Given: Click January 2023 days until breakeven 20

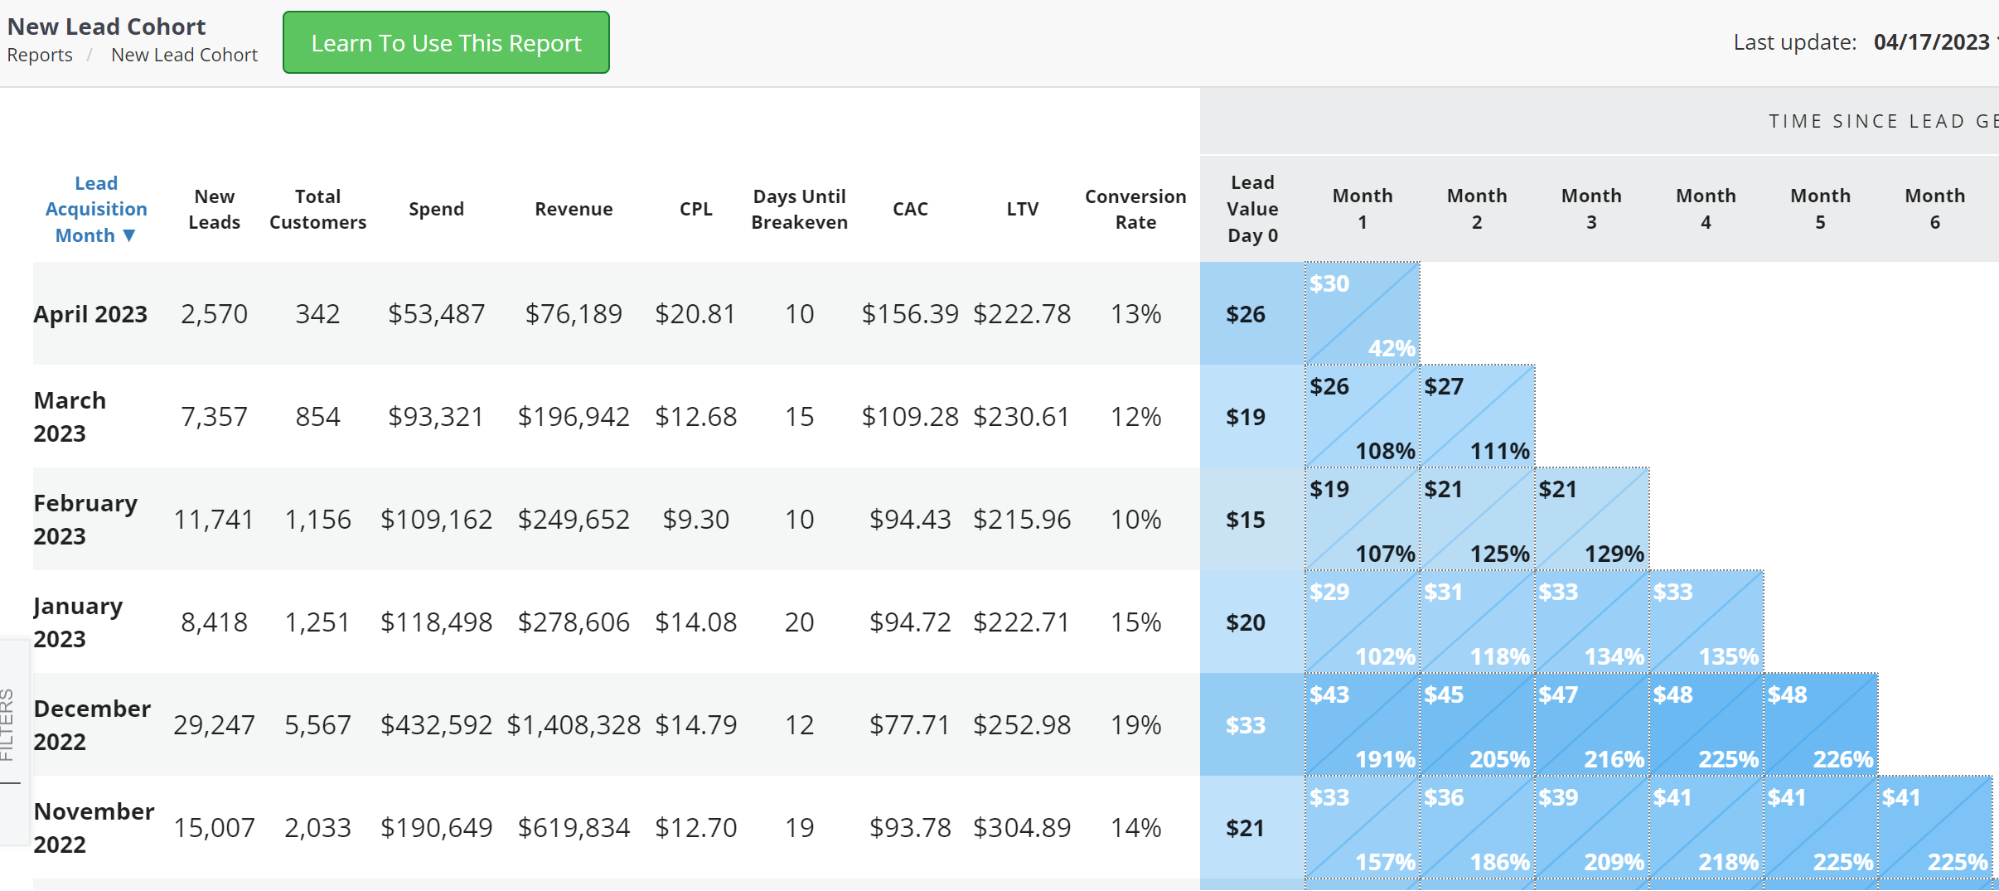Looking at the screenshot, I should [x=799, y=622].
